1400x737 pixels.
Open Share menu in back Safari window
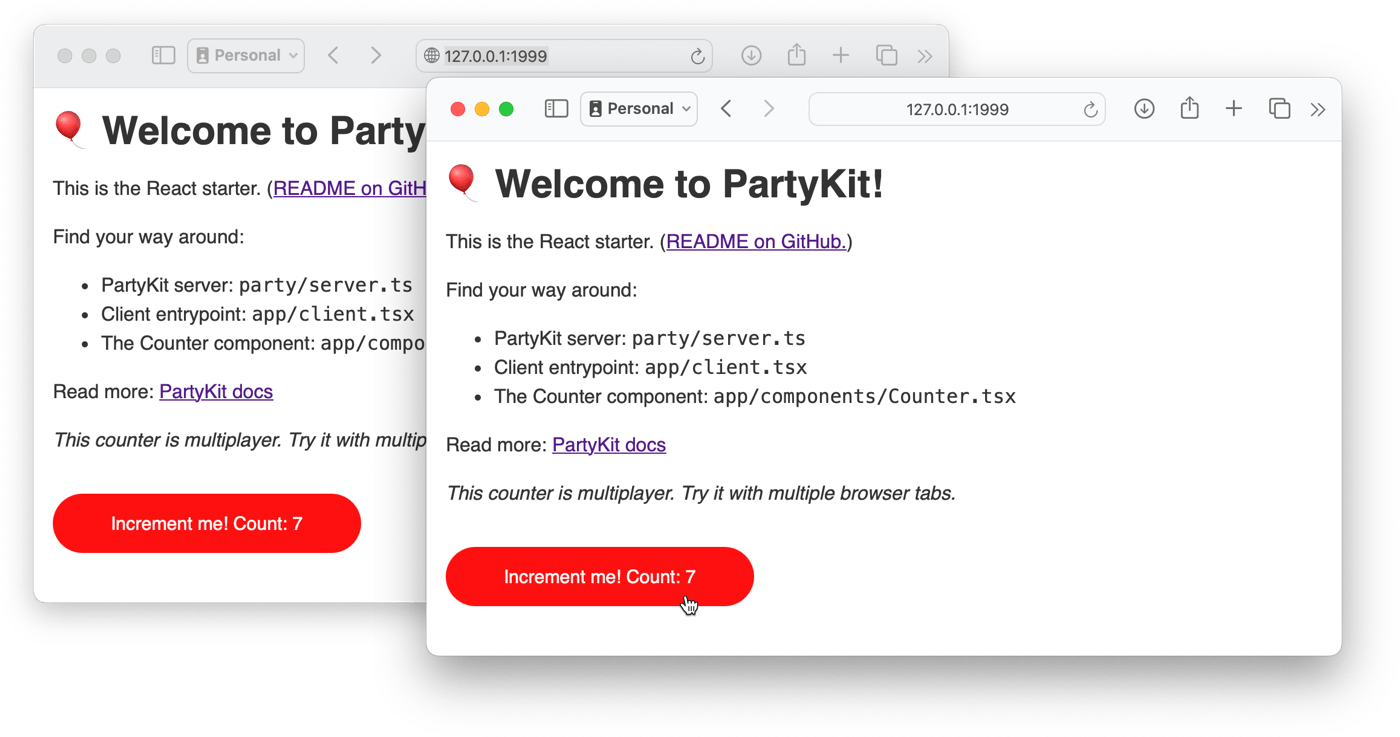click(x=796, y=55)
